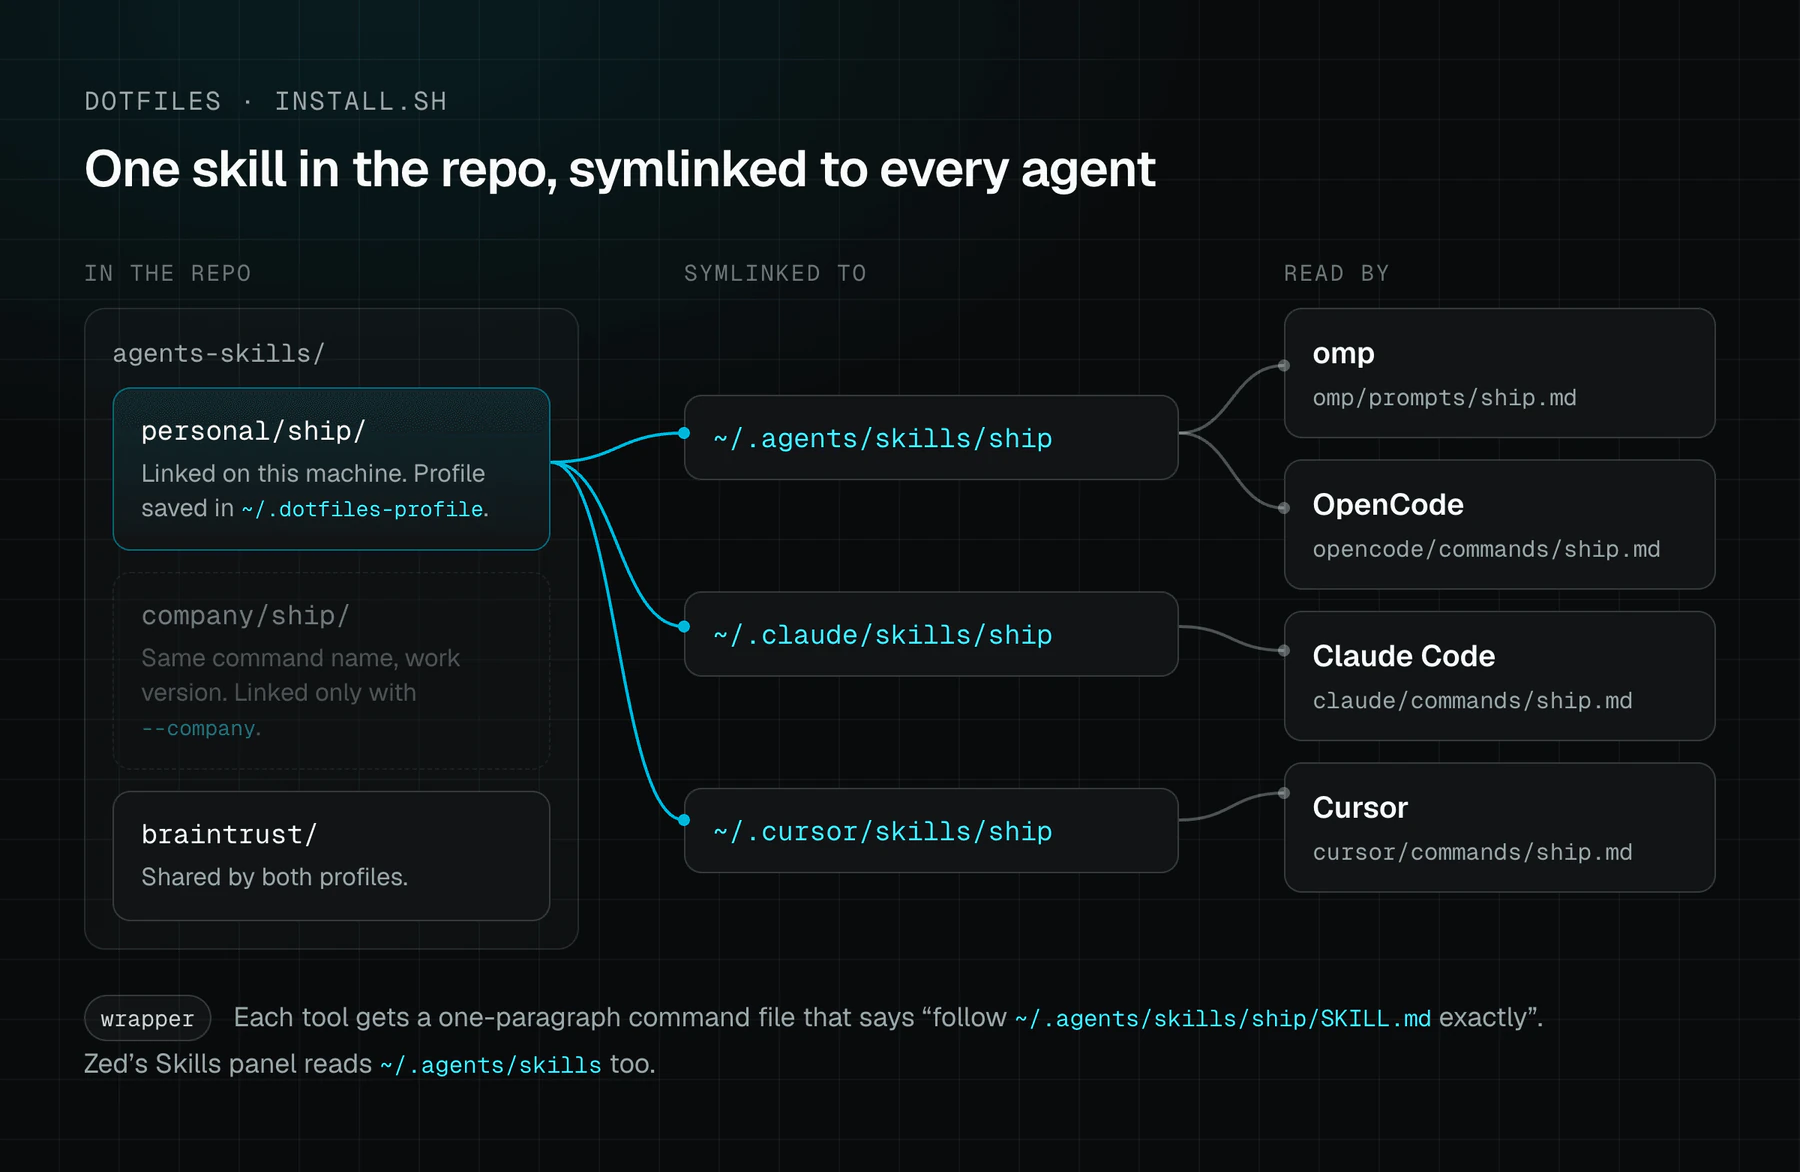Click the connector dot on ~/.cursor/skills/ship

pos(684,820)
